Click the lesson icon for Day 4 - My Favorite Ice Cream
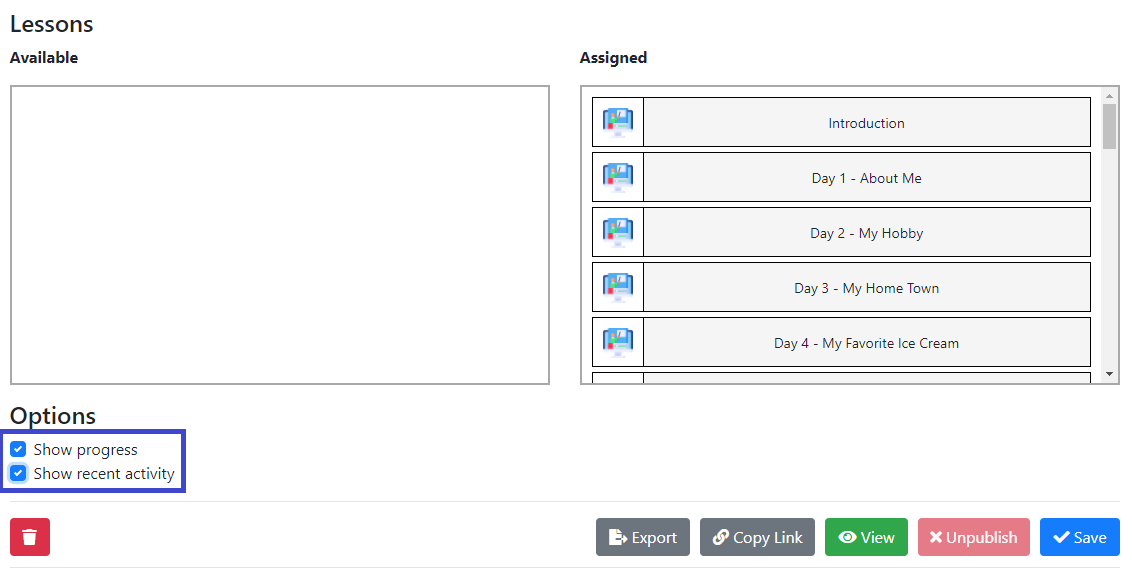 (x=618, y=342)
